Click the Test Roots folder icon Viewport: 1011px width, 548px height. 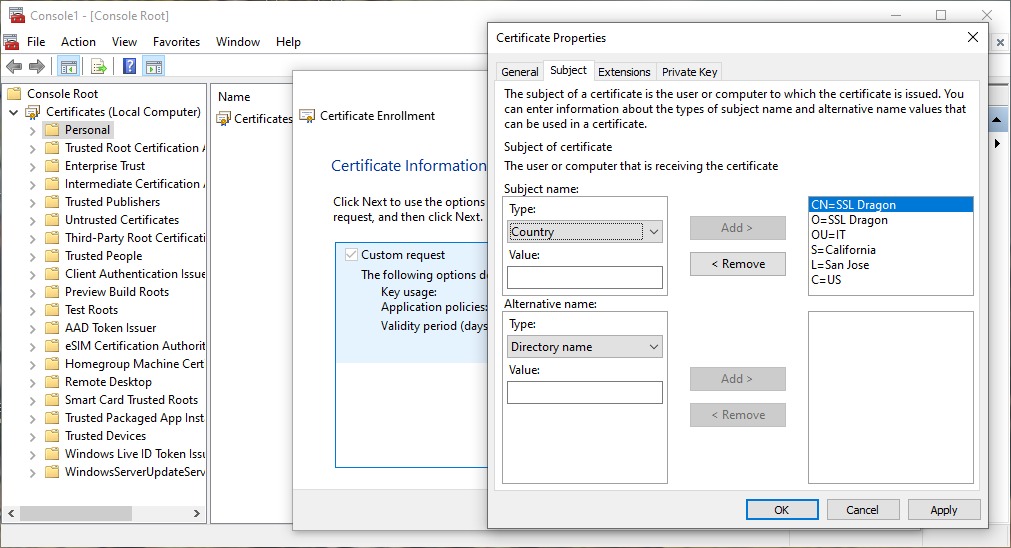(x=52, y=310)
